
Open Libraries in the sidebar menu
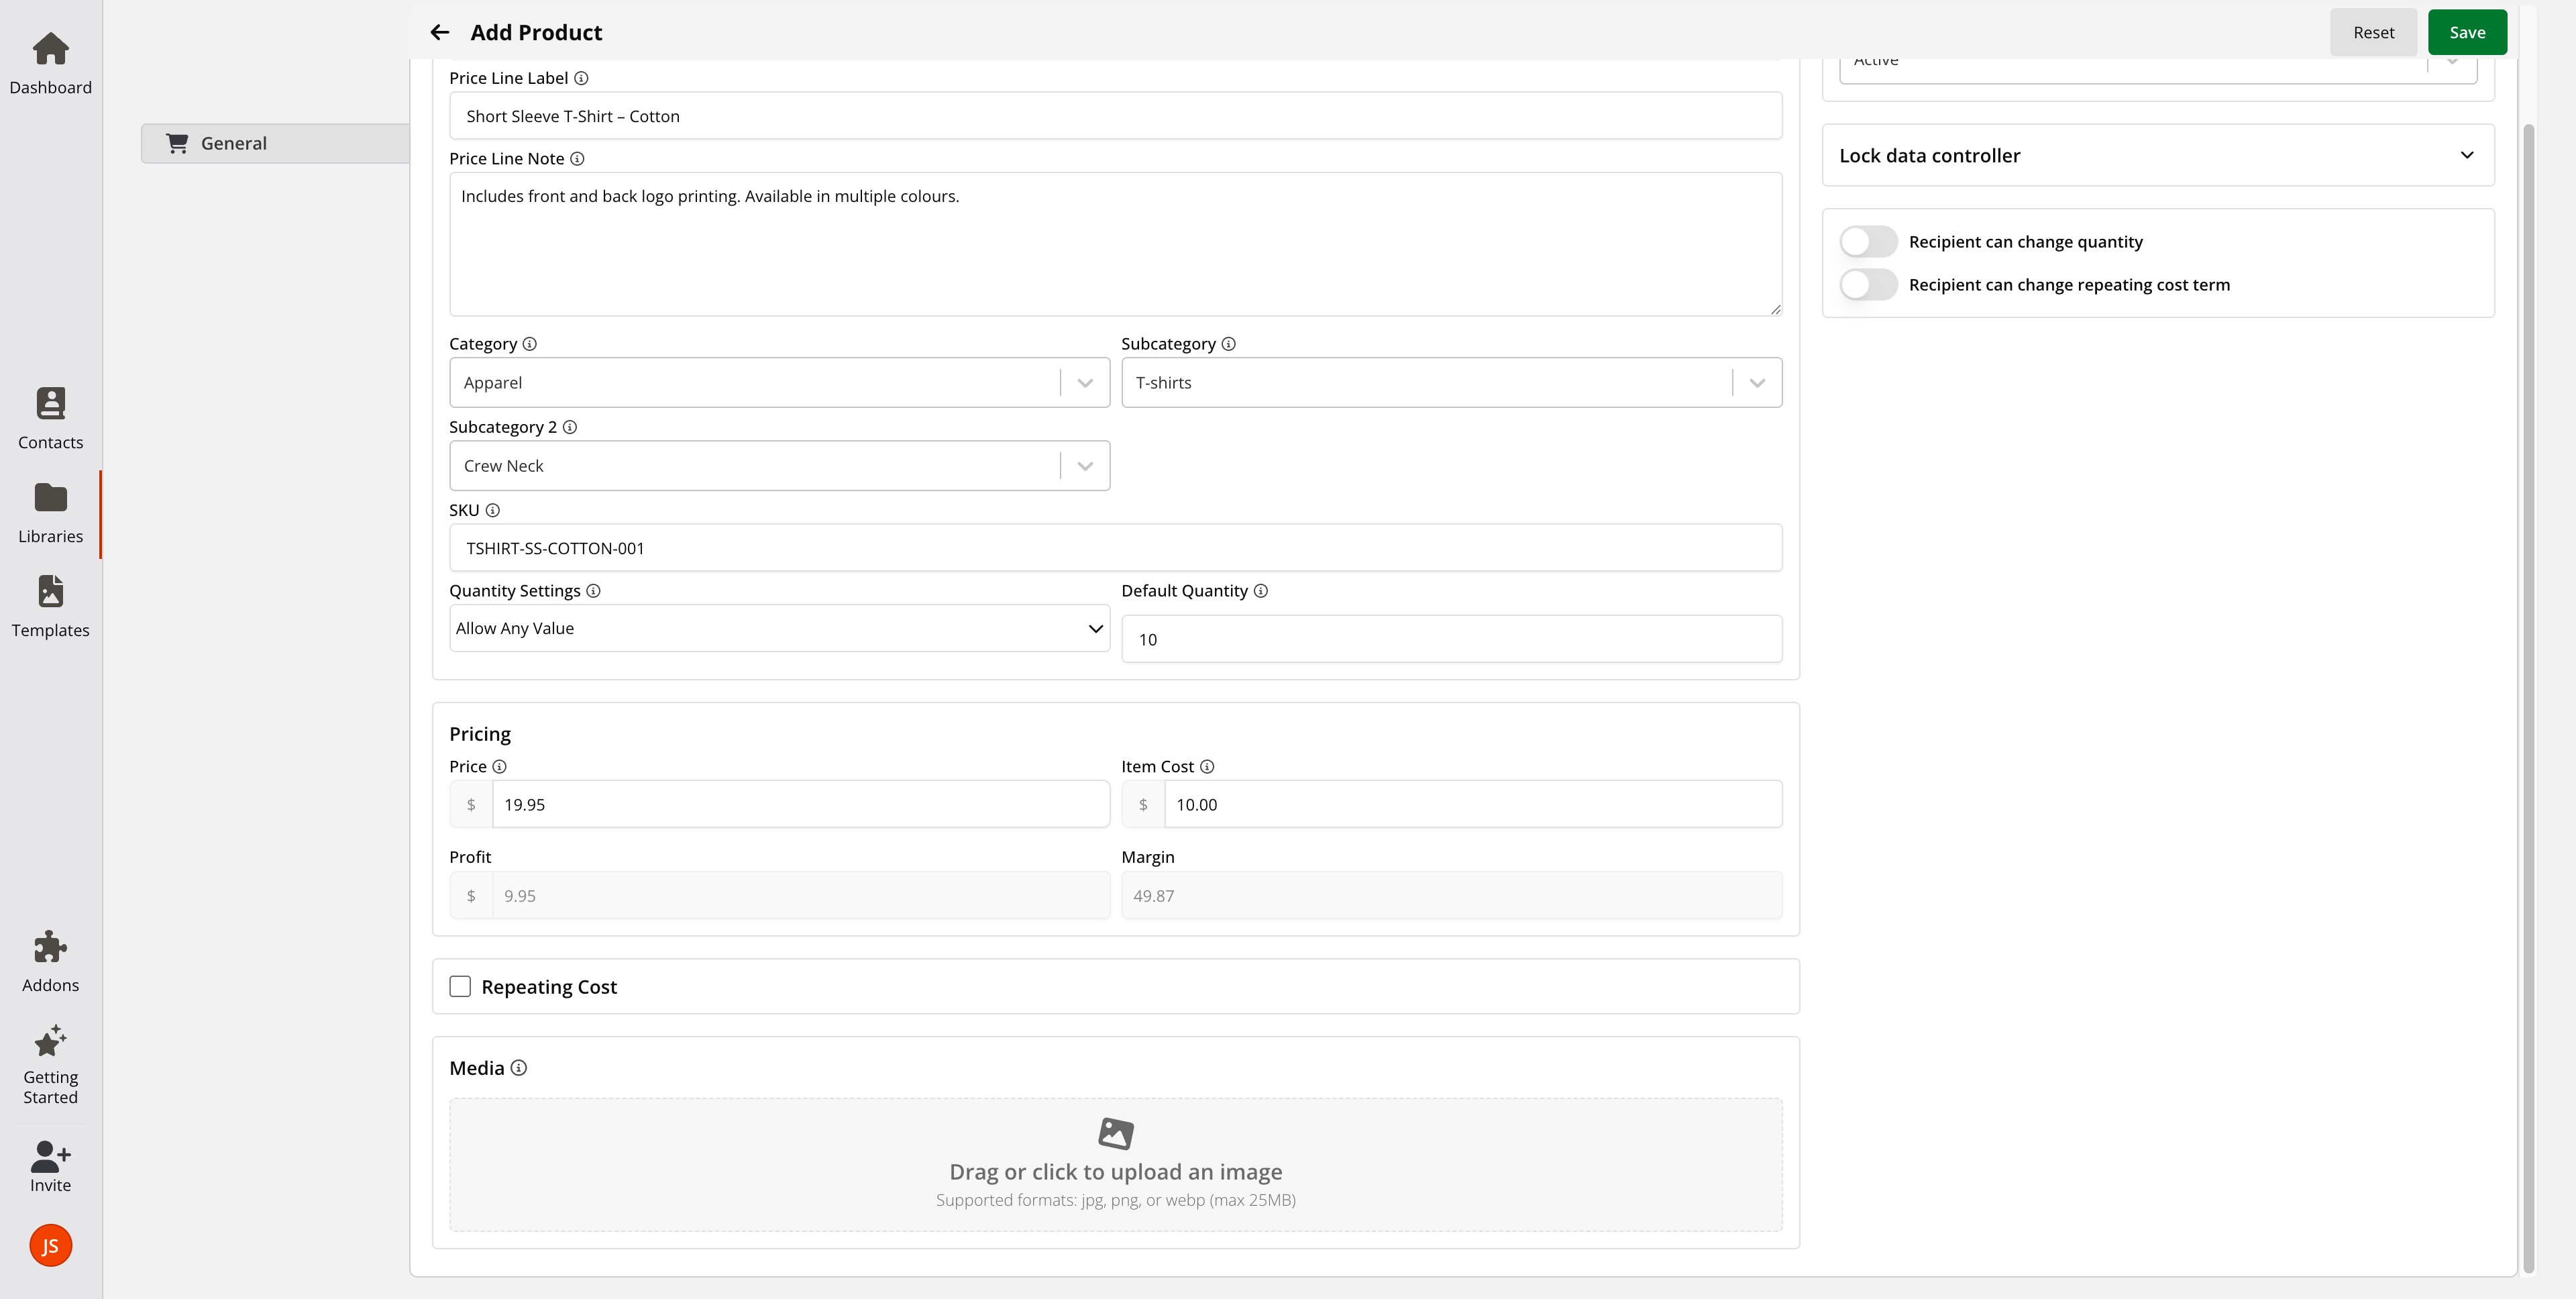50,513
